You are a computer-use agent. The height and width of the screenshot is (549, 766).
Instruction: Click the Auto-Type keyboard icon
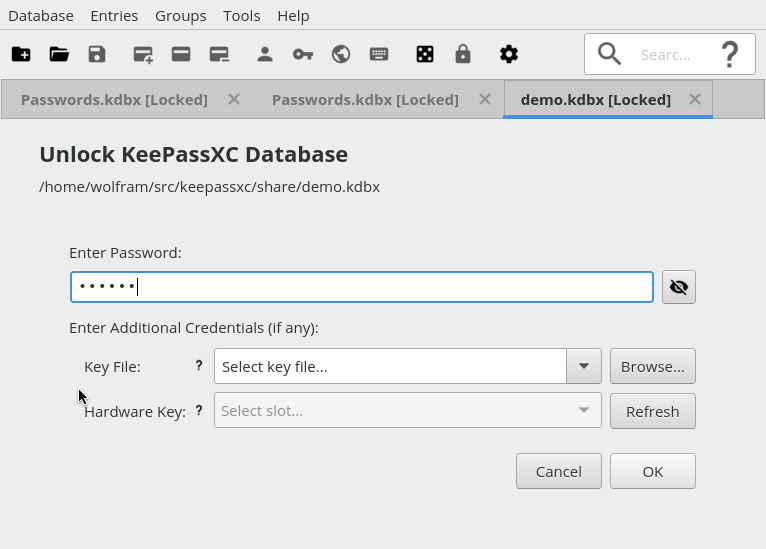tap(379, 54)
